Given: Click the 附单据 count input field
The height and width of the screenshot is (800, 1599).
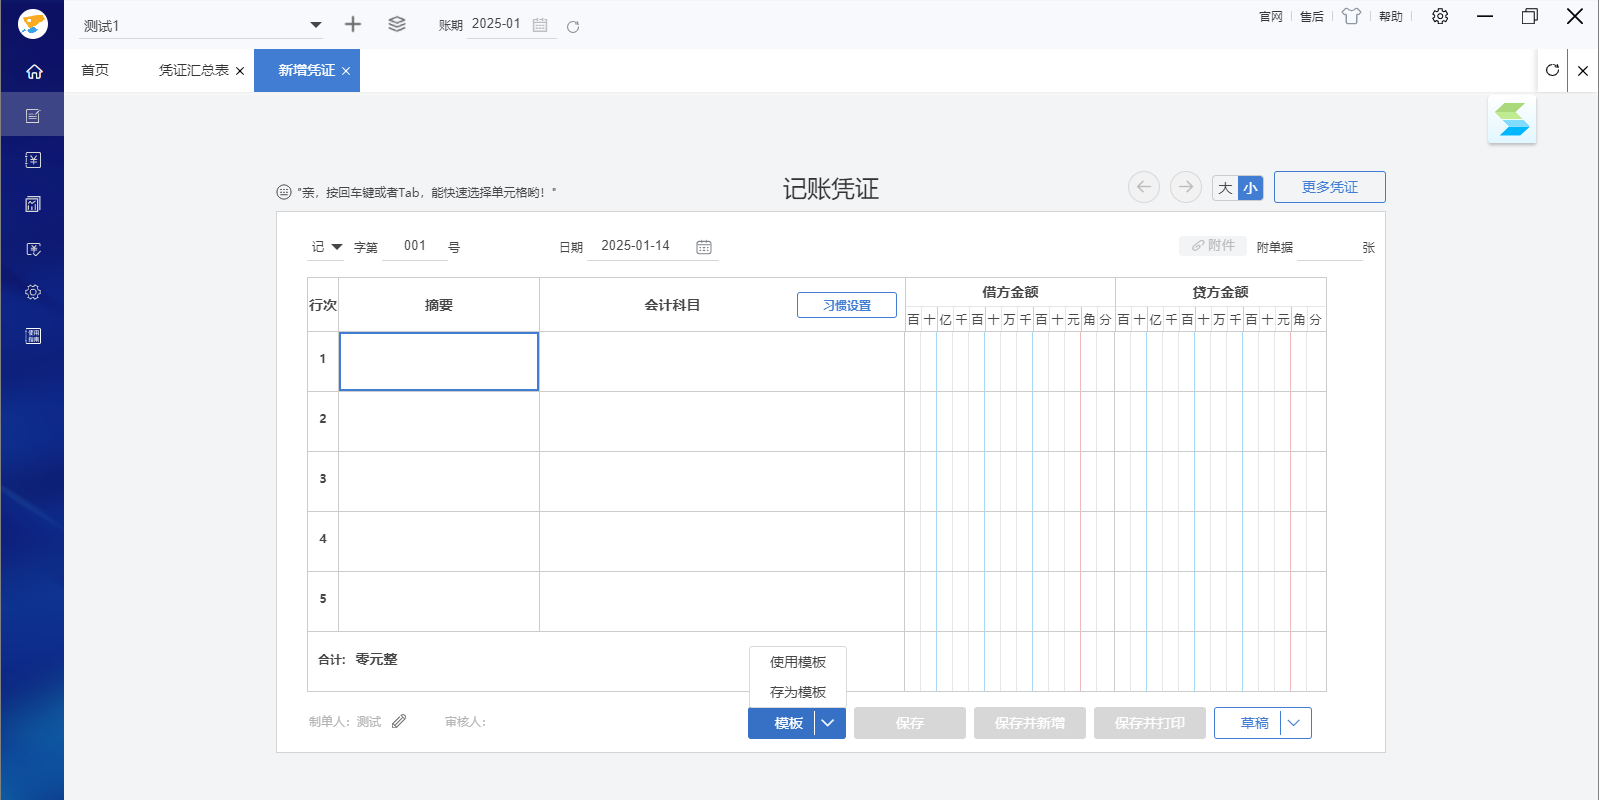Looking at the screenshot, I should click(1329, 247).
